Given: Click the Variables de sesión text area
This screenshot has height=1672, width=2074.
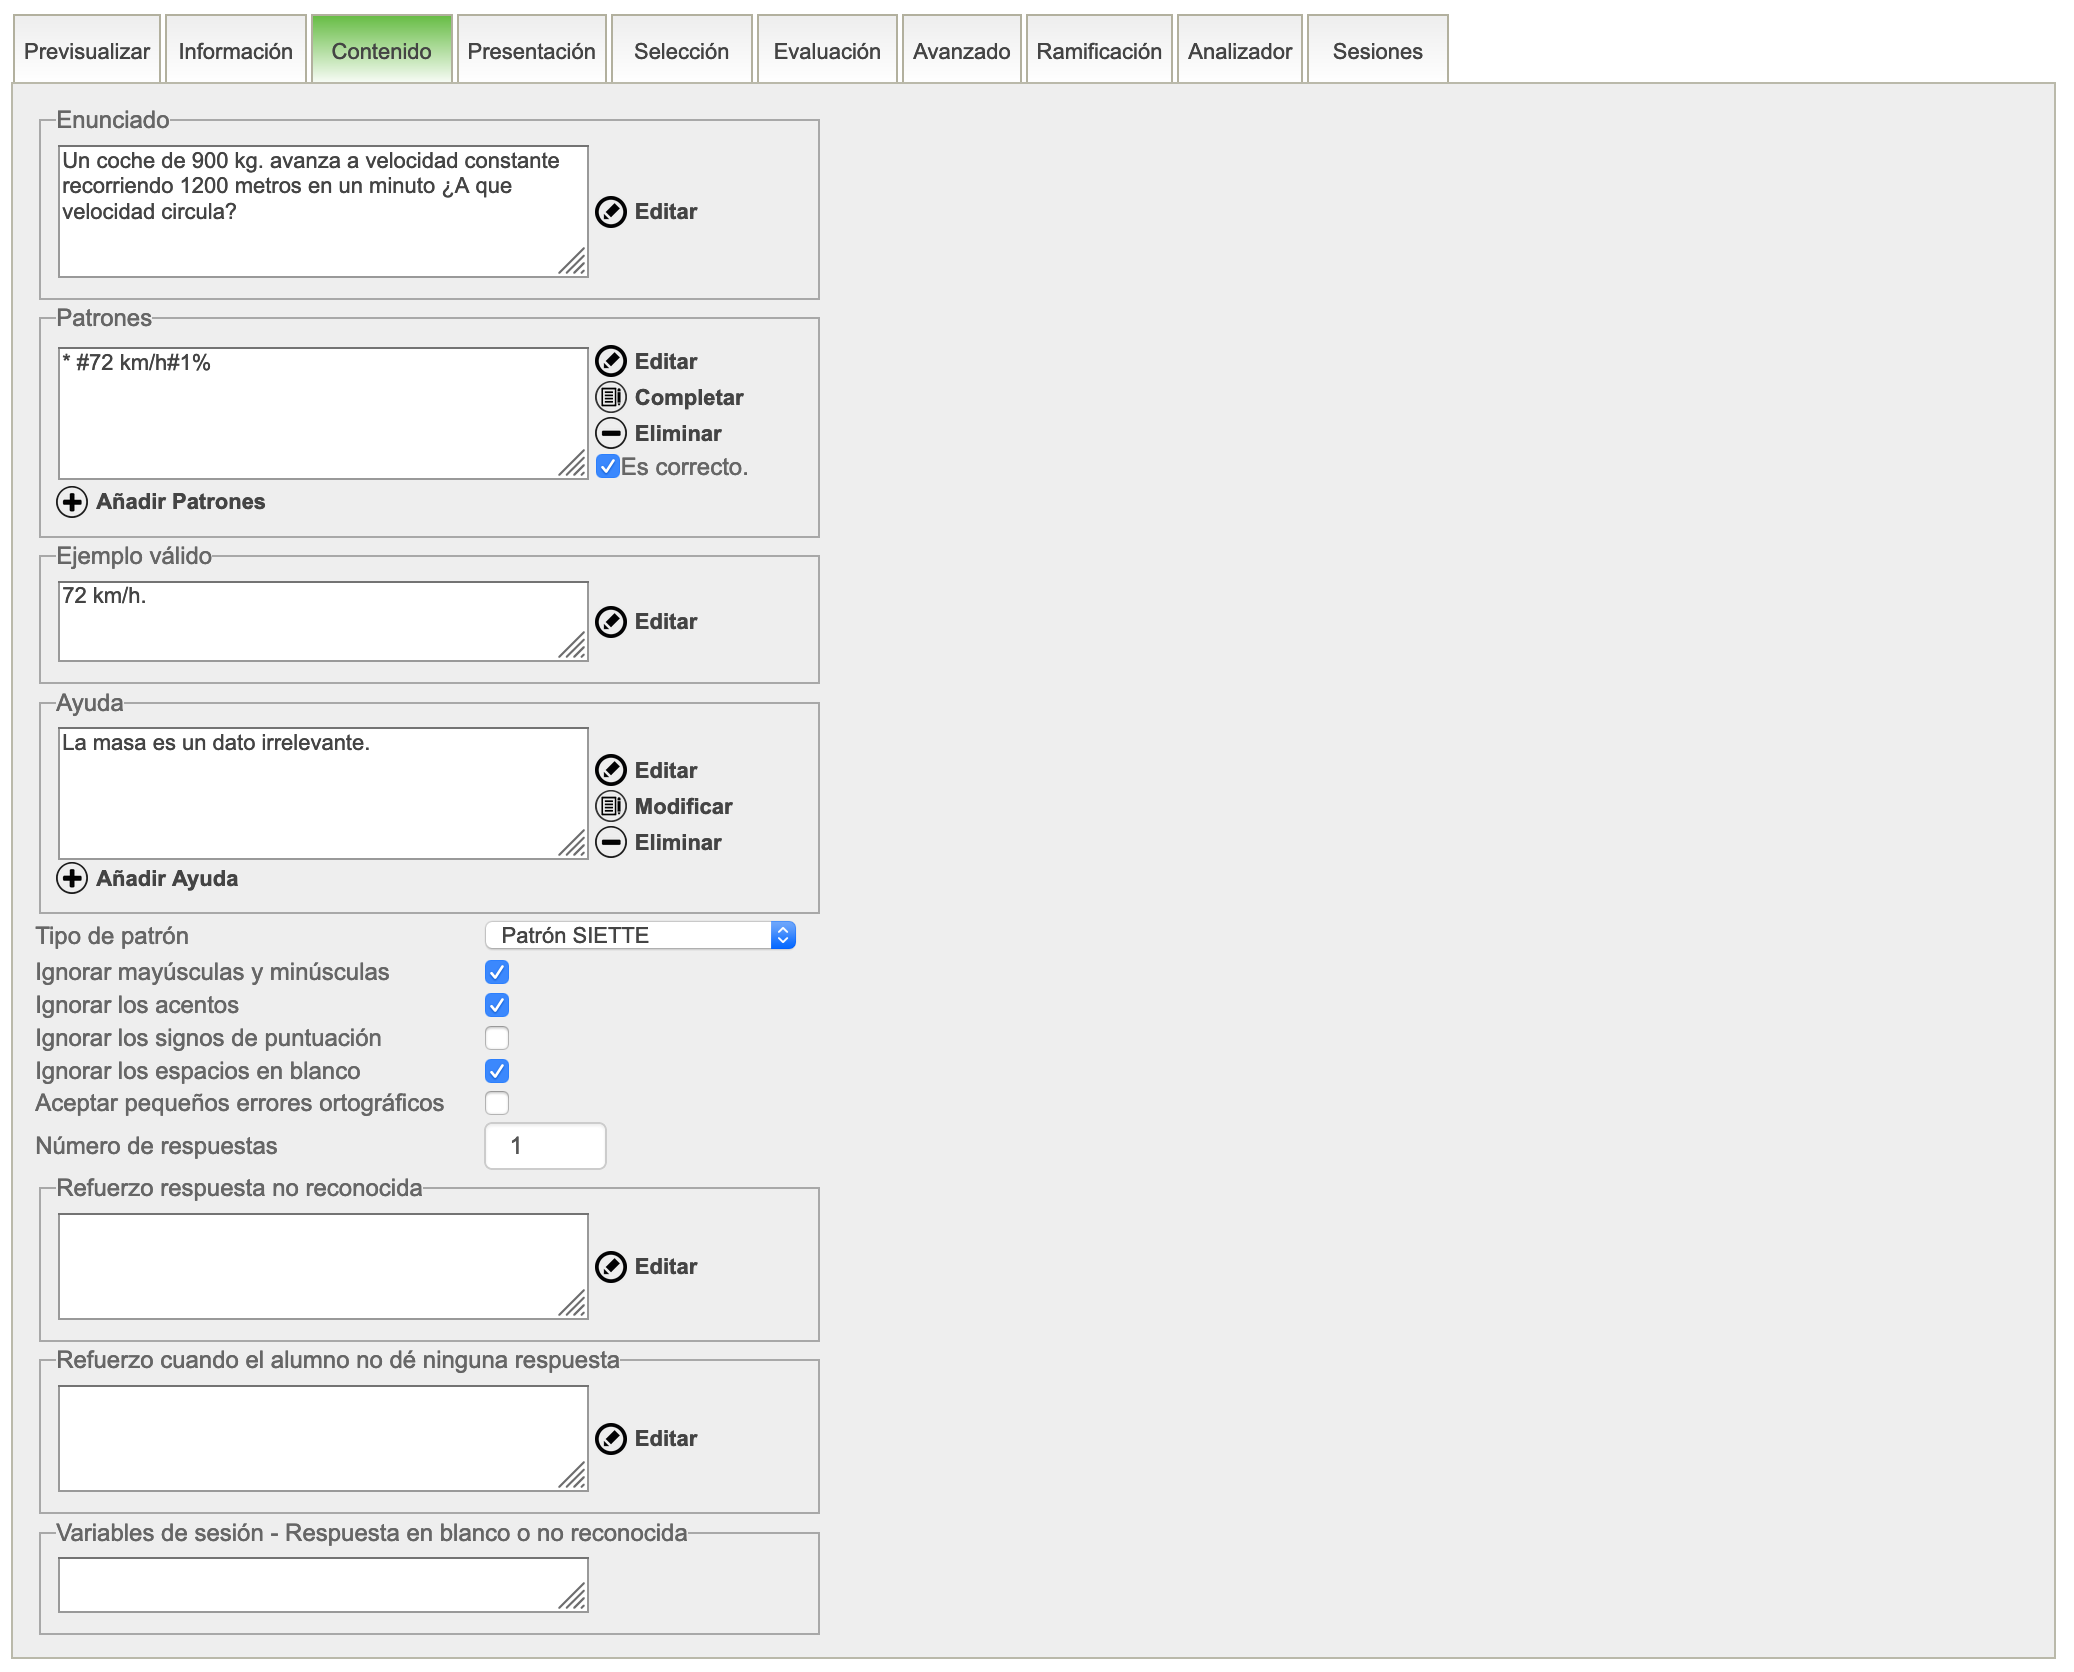Looking at the screenshot, I should click(322, 1584).
